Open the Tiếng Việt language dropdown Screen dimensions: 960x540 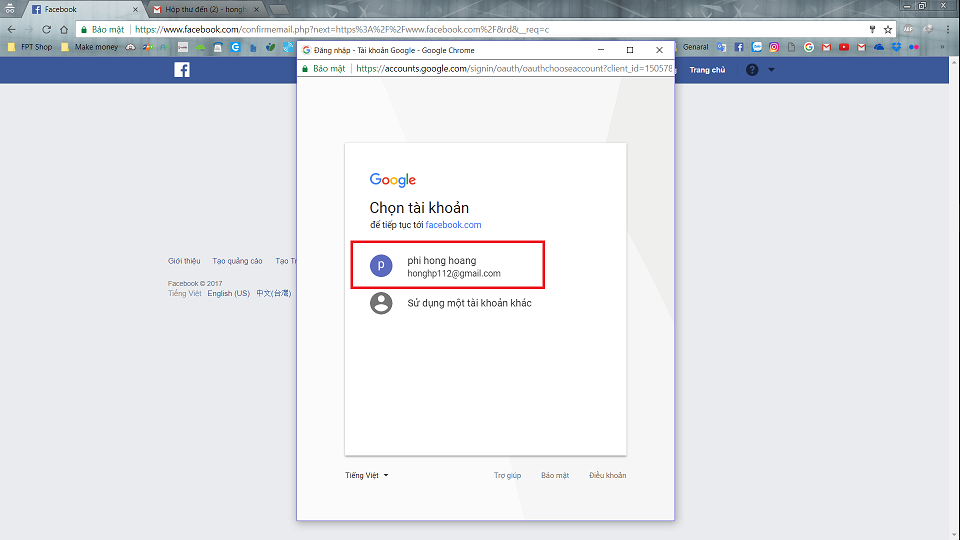[x=366, y=475]
